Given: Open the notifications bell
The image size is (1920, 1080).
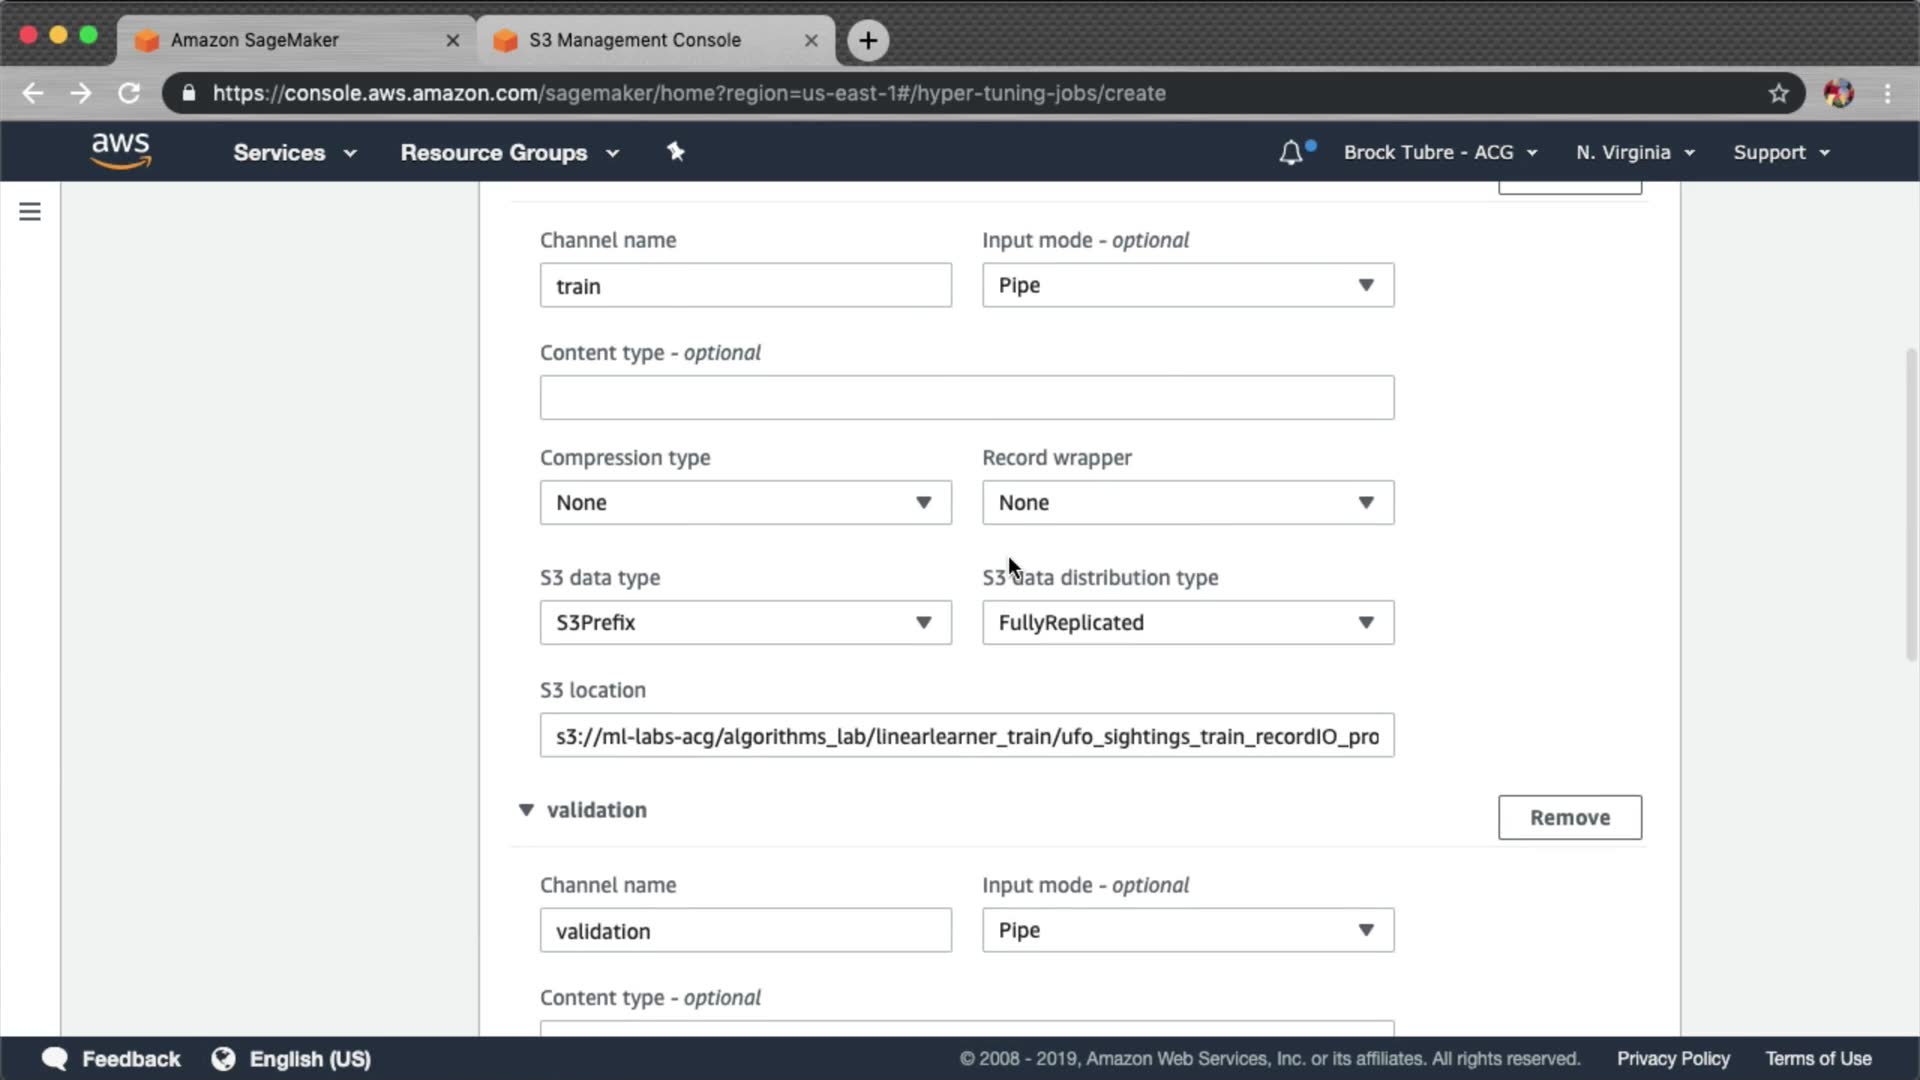Looking at the screenshot, I should pyautogui.click(x=1291, y=153).
